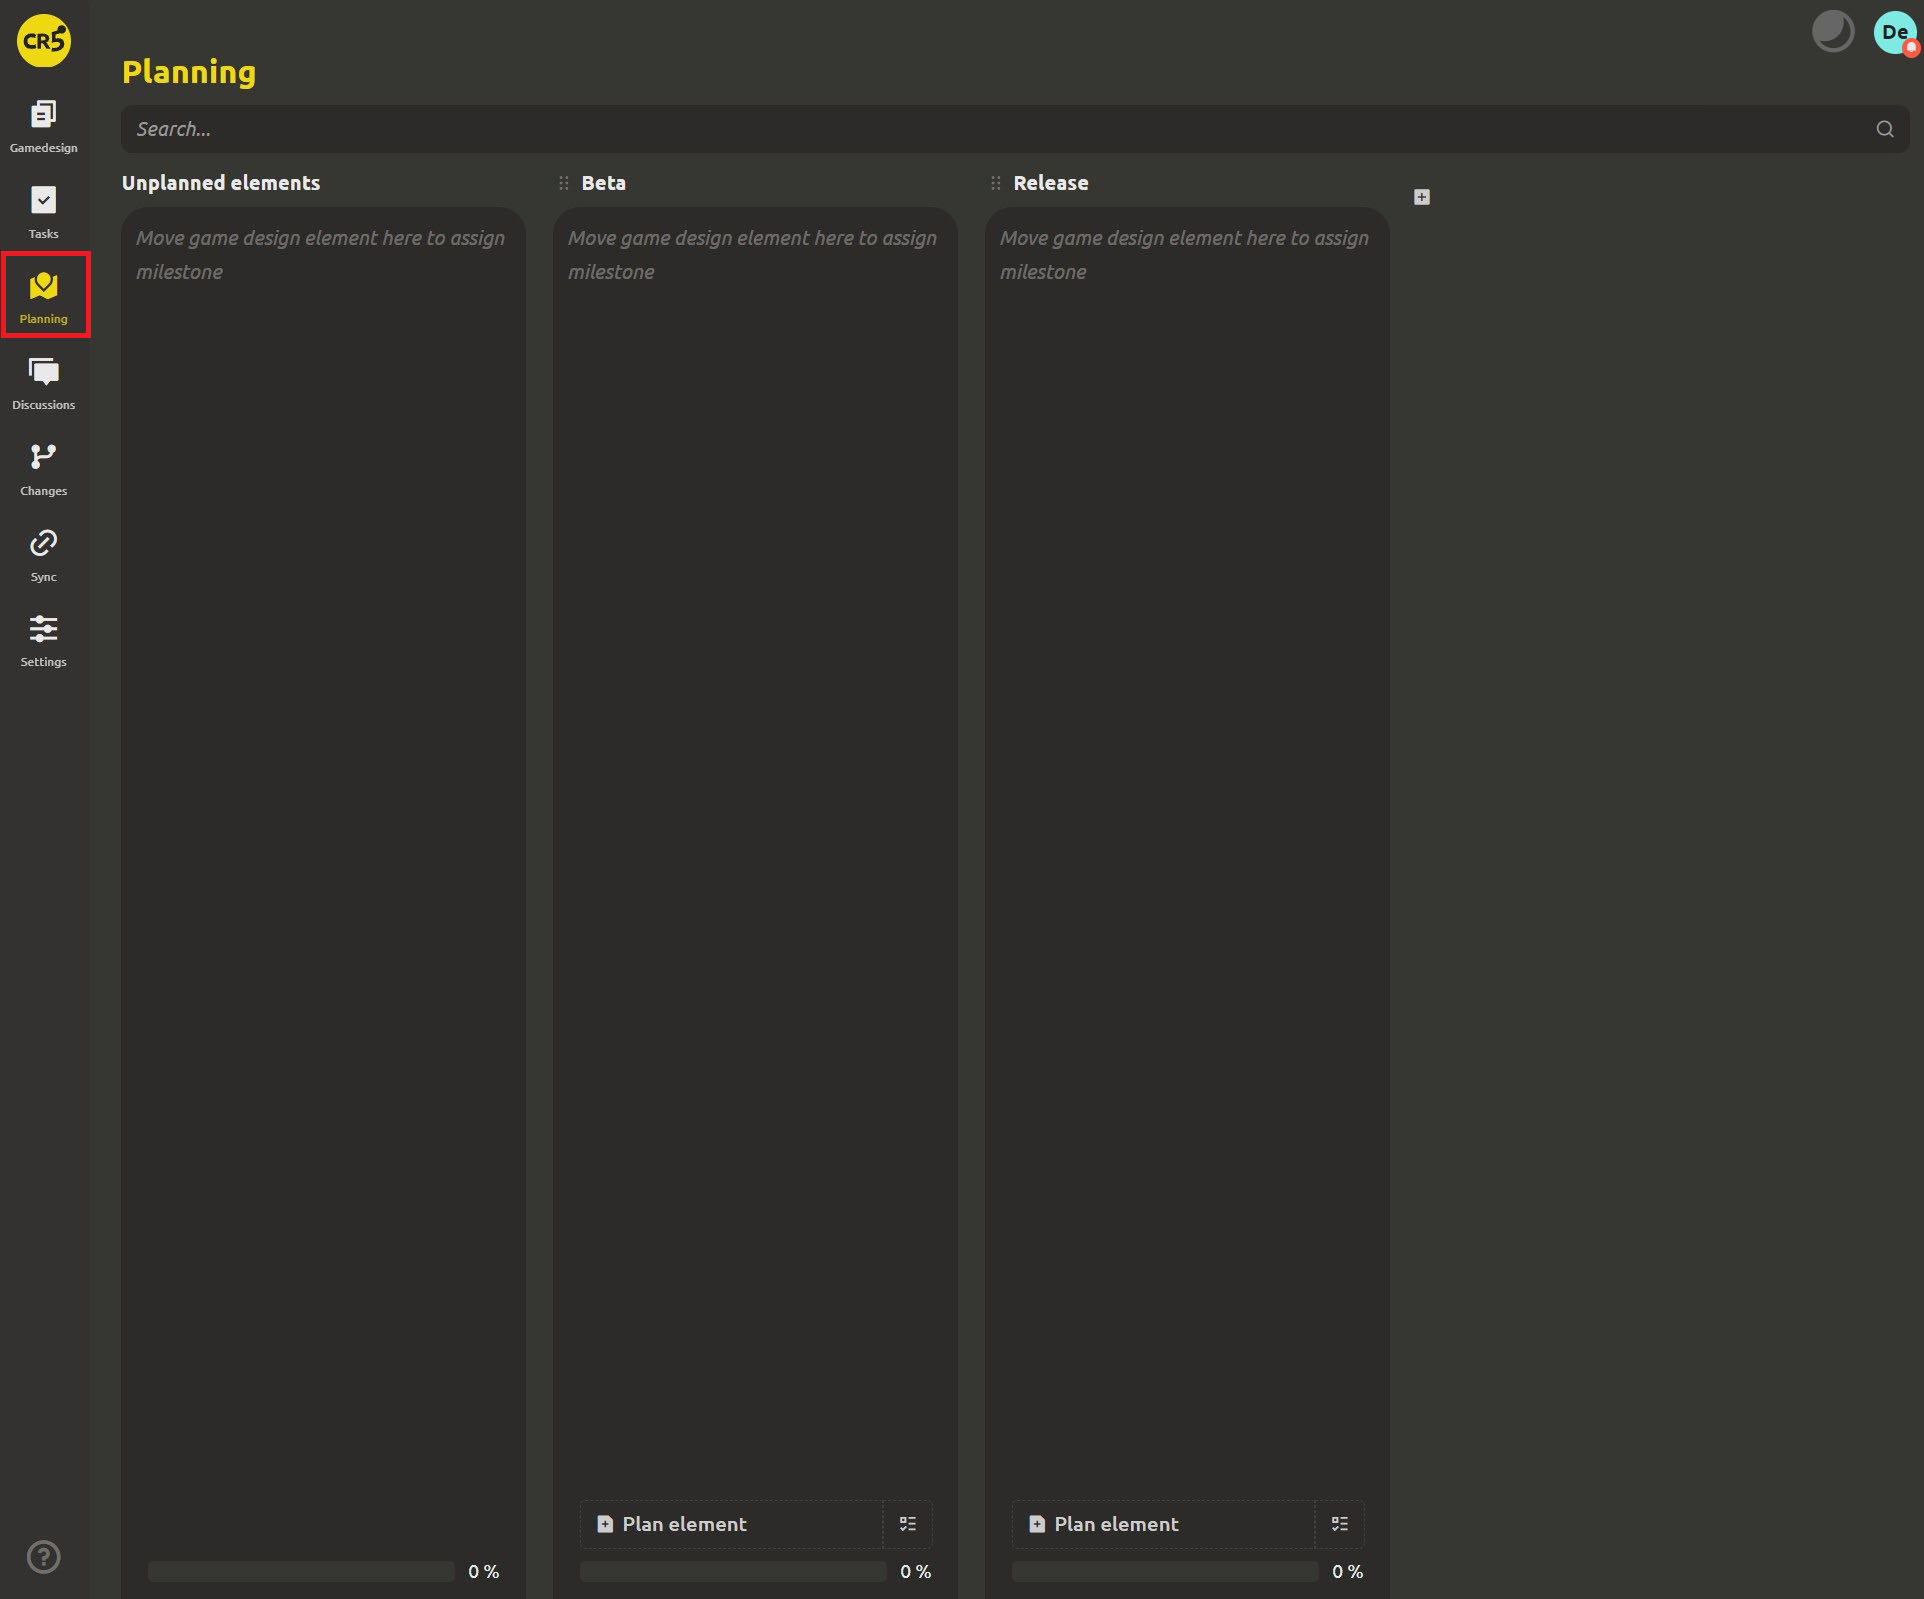The width and height of the screenshot is (1924, 1599).
Task: Add a new milestone column with plus icon
Action: coord(1422,197)
